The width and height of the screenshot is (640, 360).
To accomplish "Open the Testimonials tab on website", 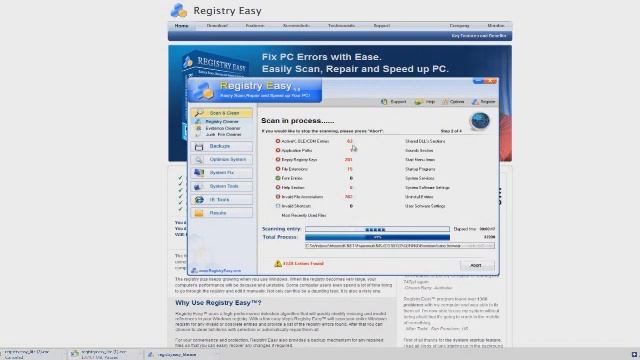I will click(x=341, y=26).
